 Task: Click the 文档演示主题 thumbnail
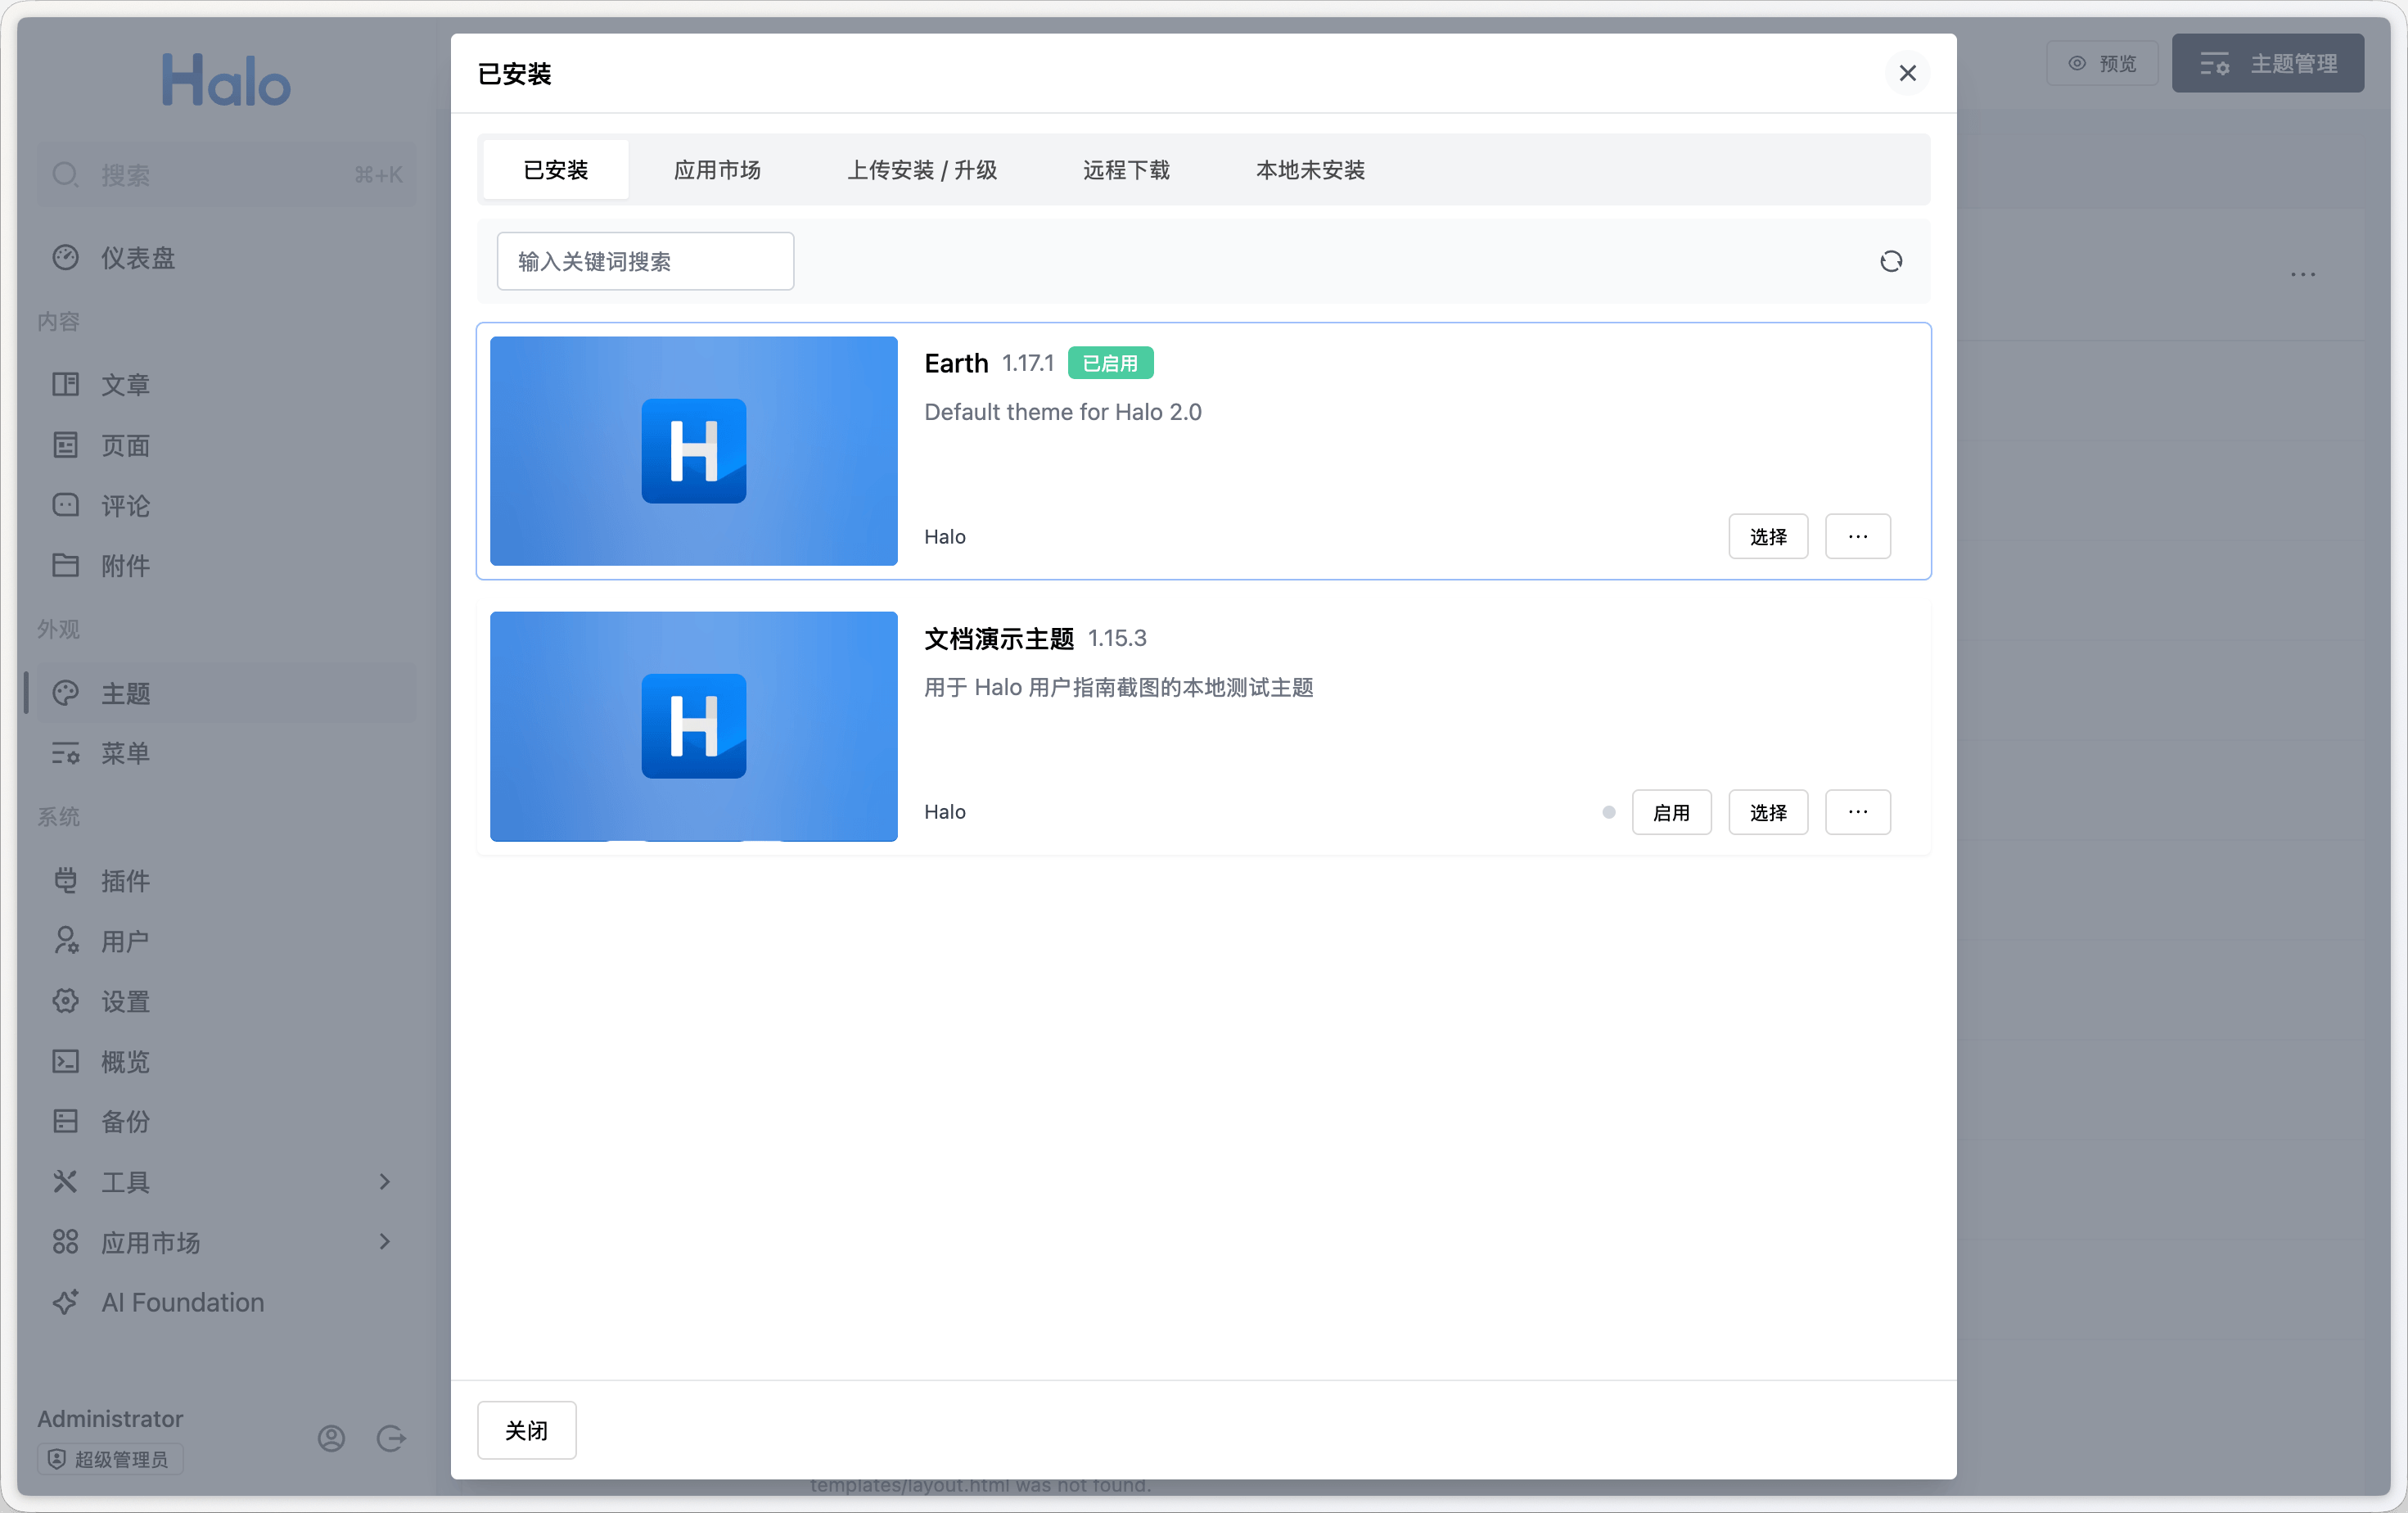click(x=693, y=726)
